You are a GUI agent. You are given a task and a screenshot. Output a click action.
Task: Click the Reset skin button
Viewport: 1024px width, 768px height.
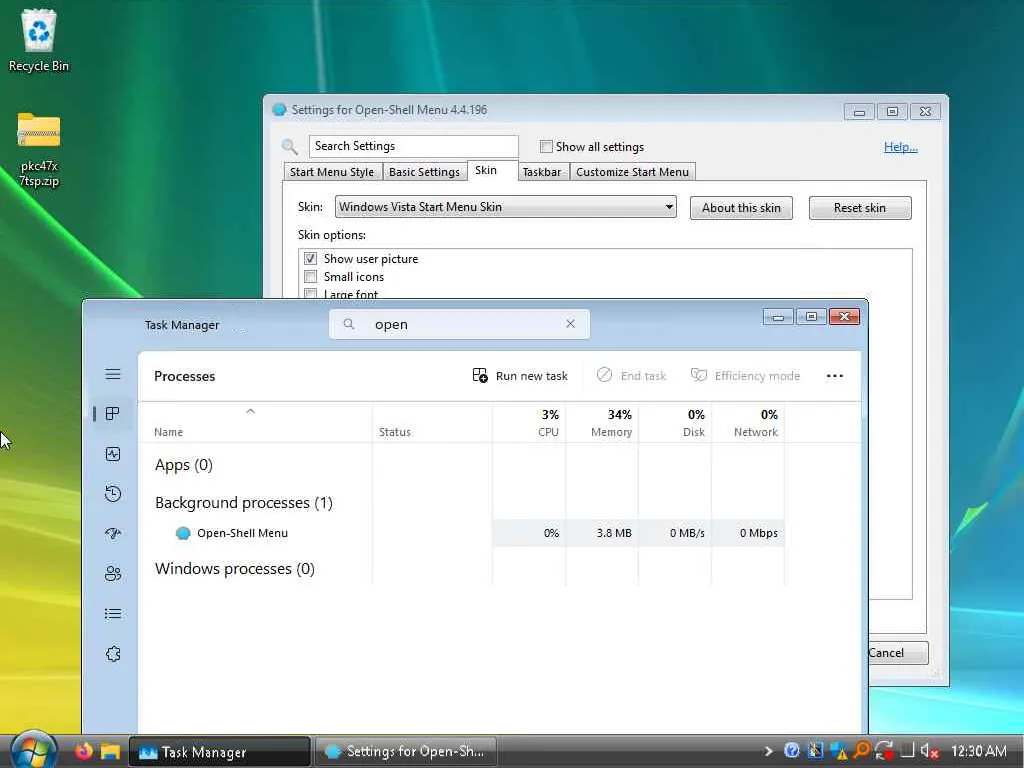(x=859, y=208)
